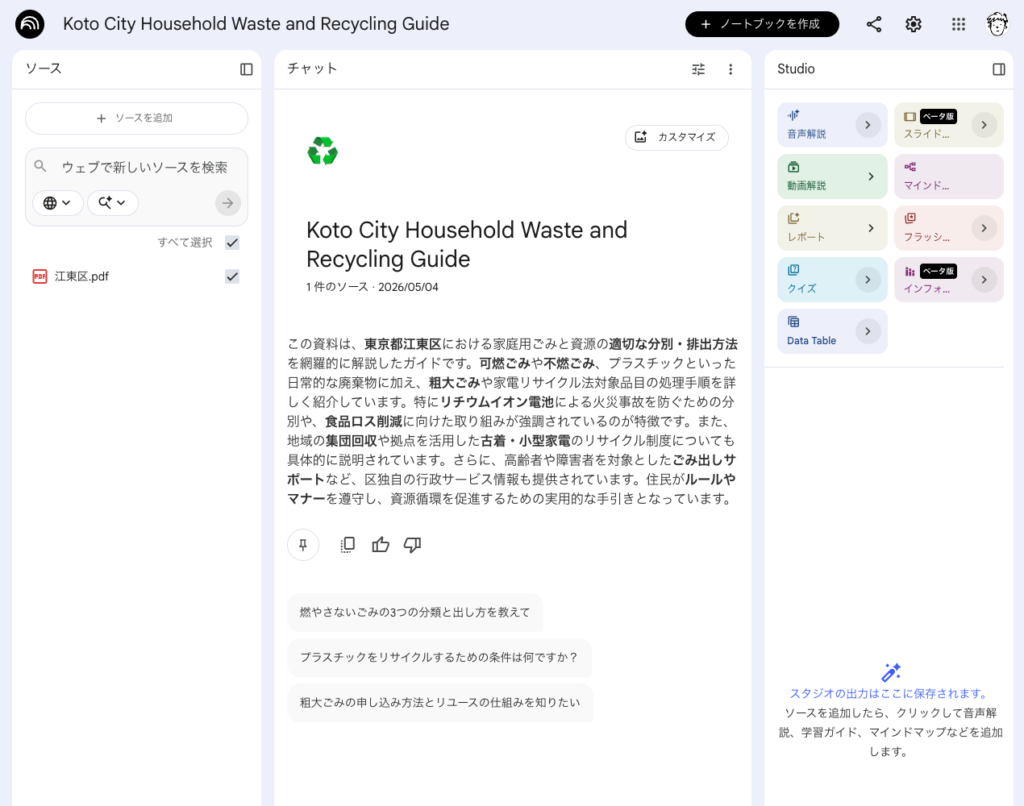
Task: Uncheck the 江東区.pdf source checkbox
Action: pos(232,276)
